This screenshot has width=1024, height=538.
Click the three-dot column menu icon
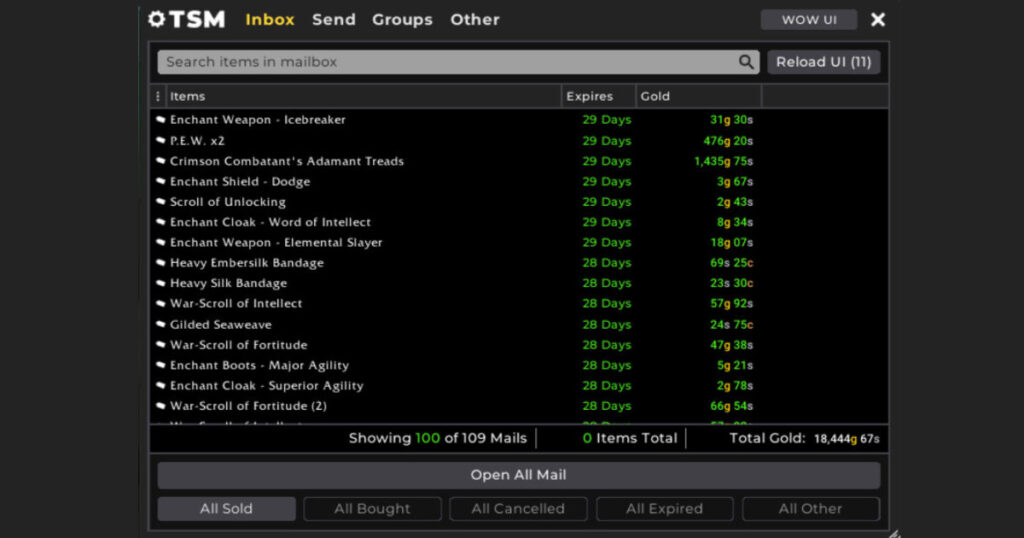click(158, 97)
